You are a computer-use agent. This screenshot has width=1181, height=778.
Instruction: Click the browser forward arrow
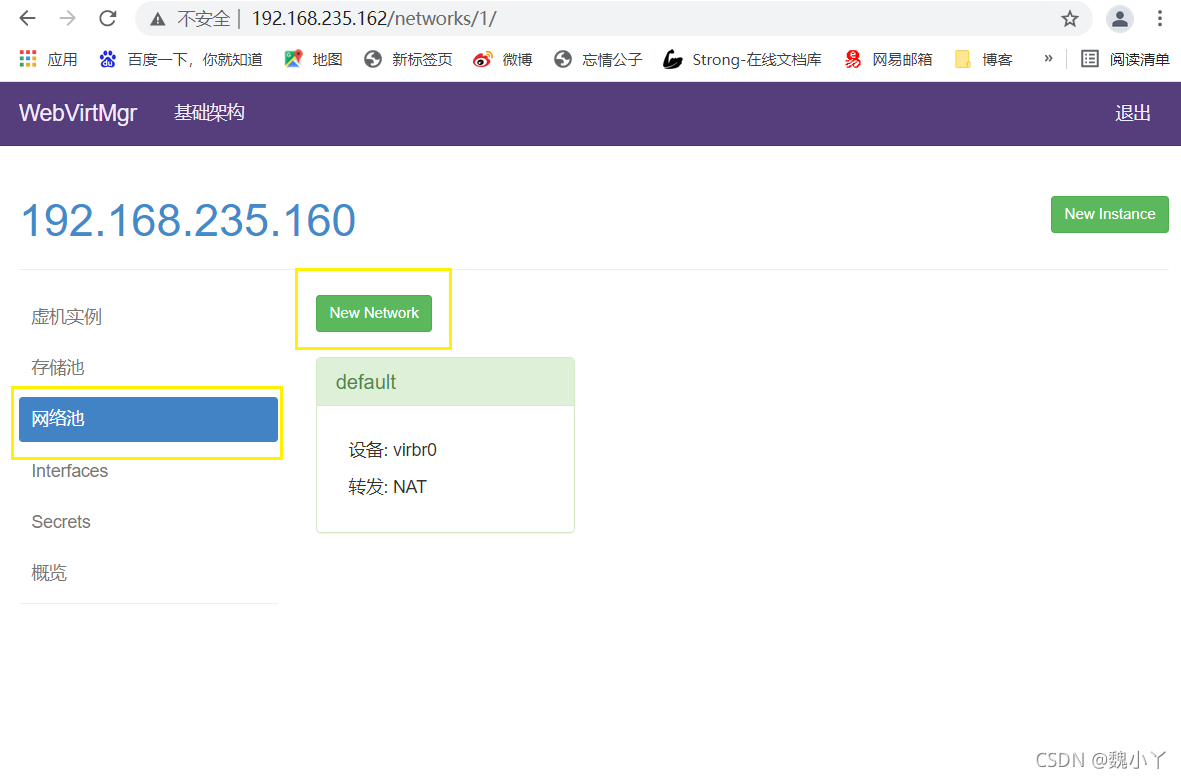pyautogui.click(x=68, y=18)
